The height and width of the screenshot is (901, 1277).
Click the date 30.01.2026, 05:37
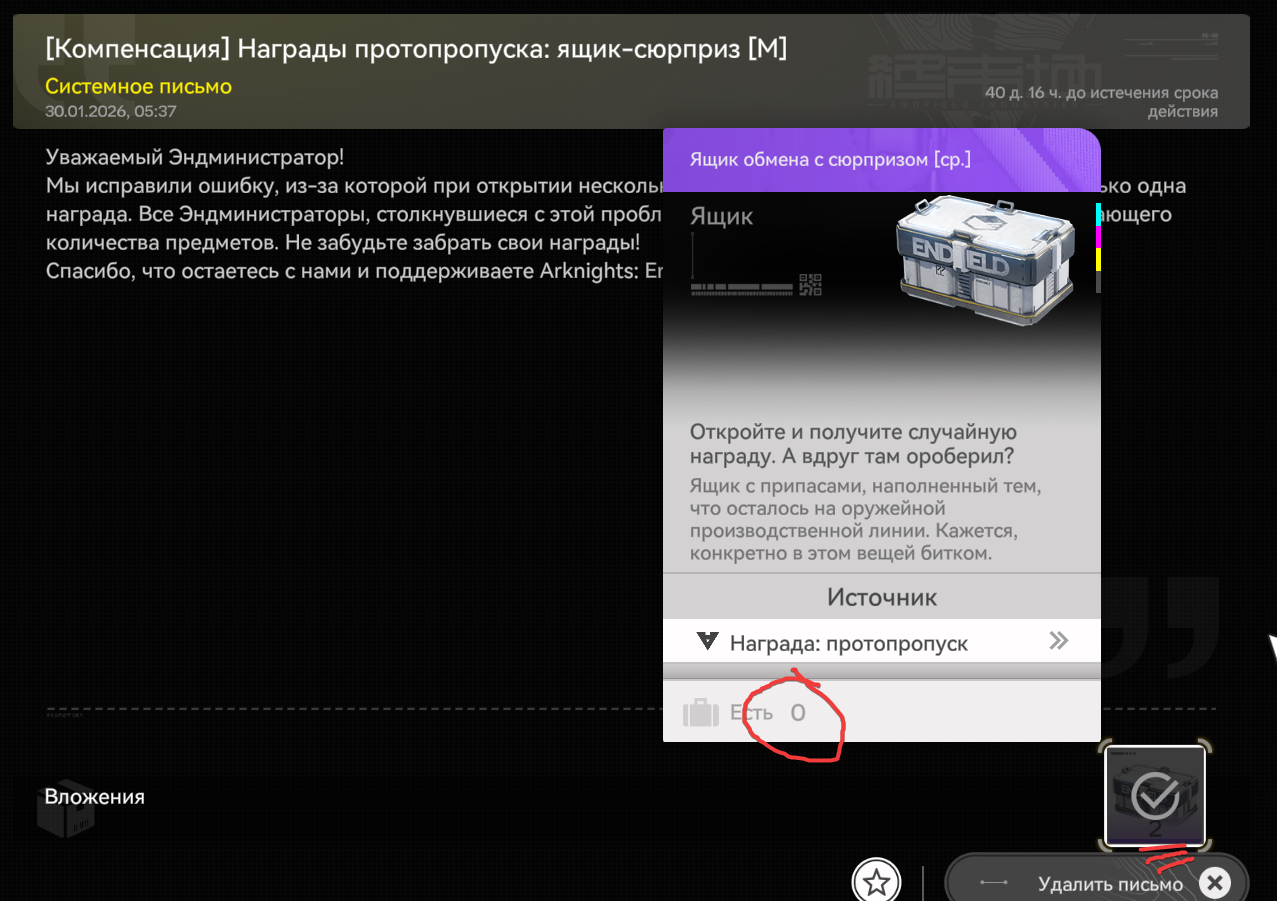111,111
